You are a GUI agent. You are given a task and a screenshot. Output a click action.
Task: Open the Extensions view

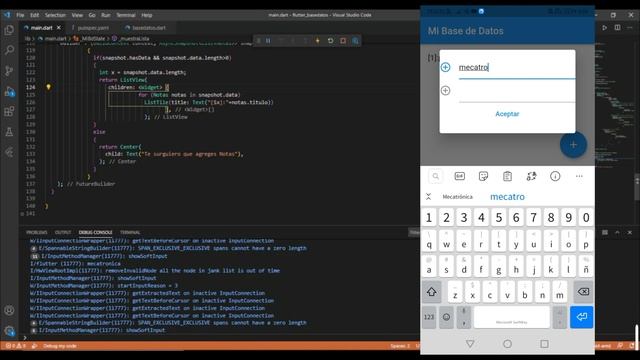9,111
